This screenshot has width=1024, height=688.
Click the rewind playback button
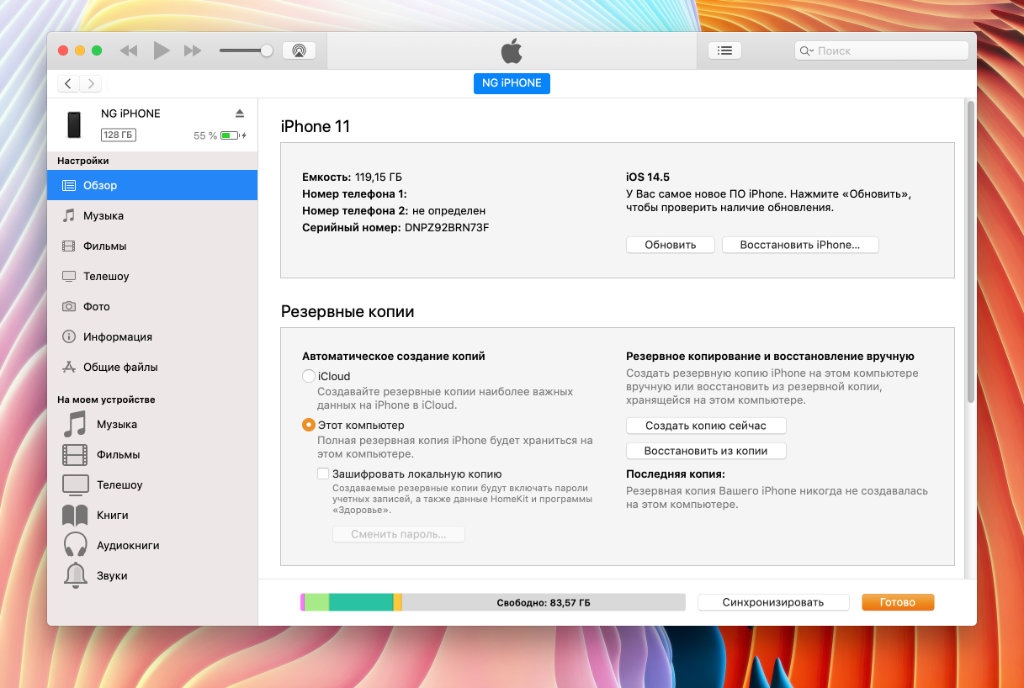pos(129,51)
